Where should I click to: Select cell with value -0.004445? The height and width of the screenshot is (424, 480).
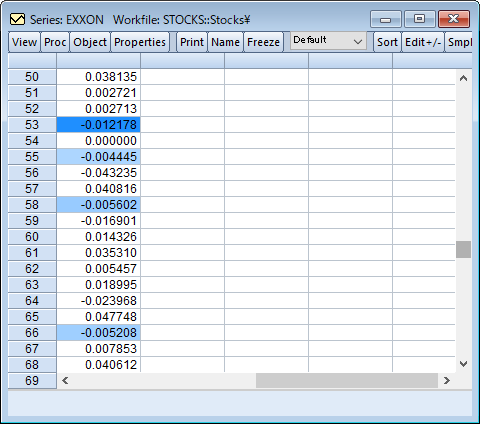[x=99, y=157]
